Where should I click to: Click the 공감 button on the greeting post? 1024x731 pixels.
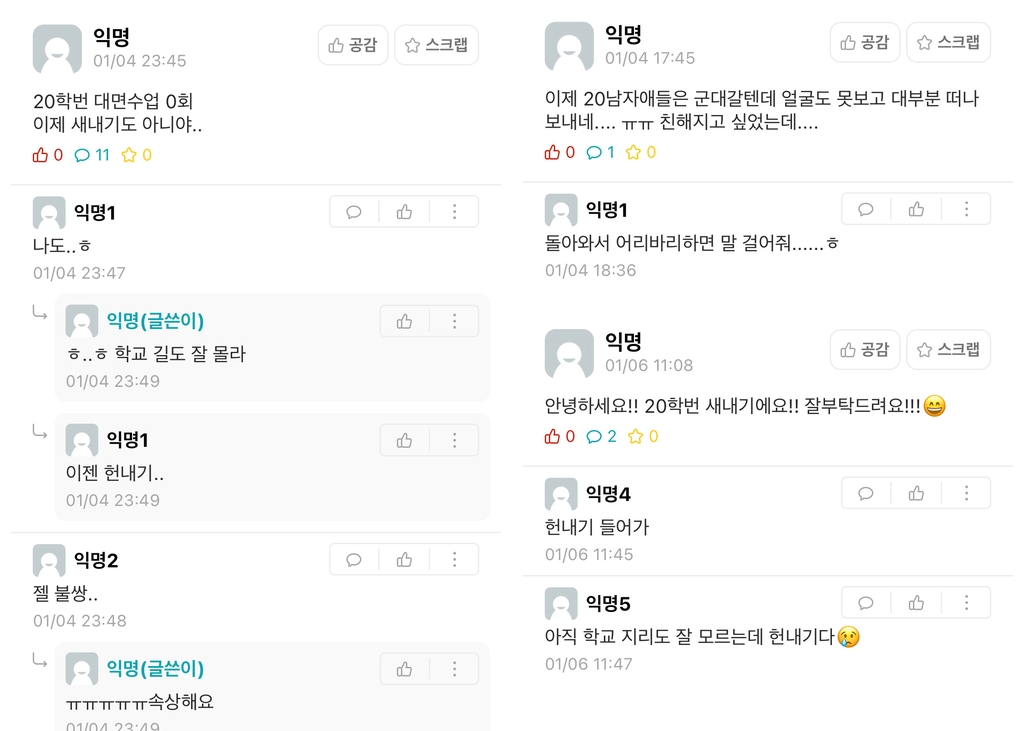coord(865,349)
